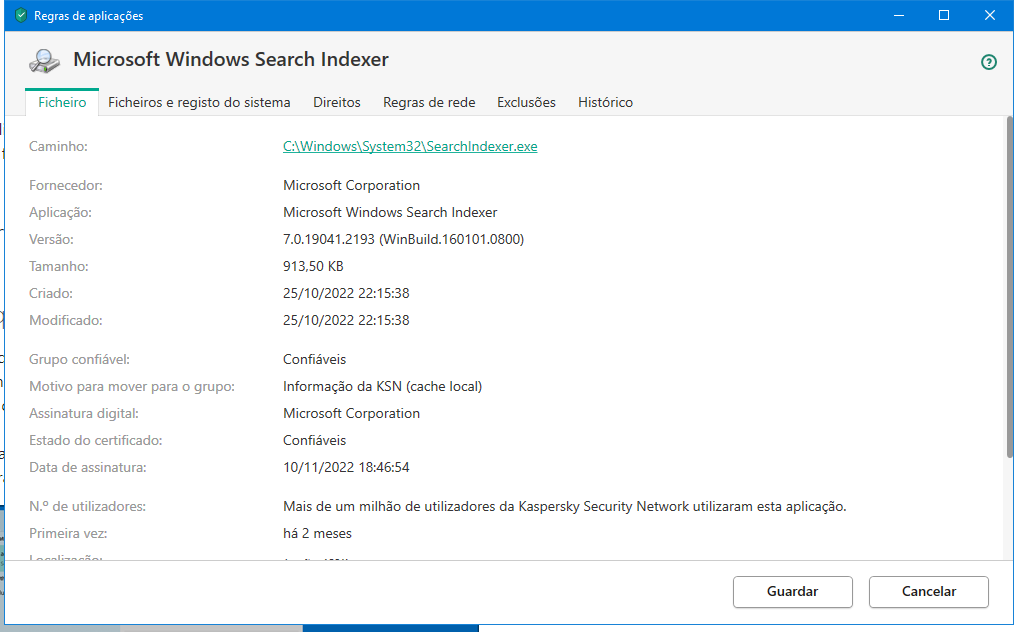Open help with the green question mark icon
The image size is (1021, 632).
coord(989,62)
